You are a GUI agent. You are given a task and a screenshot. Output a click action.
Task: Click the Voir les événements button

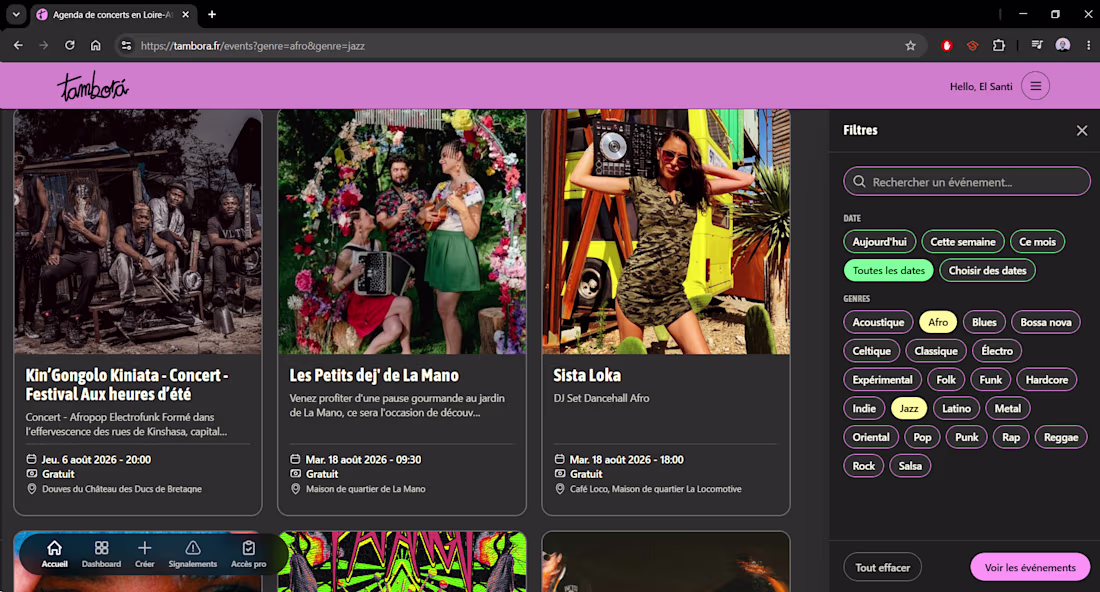[1030, 567]
